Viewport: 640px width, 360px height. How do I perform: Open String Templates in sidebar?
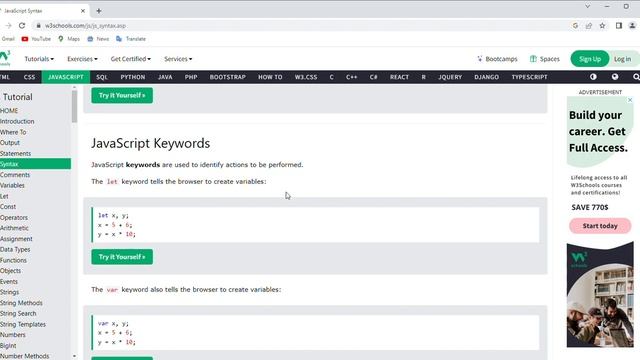click(23, 324)
